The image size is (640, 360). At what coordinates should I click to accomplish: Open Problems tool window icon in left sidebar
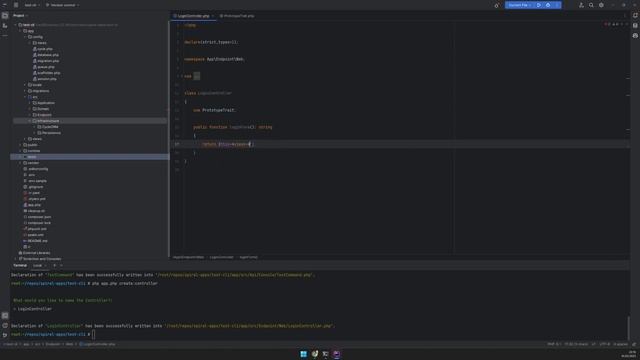5,325
